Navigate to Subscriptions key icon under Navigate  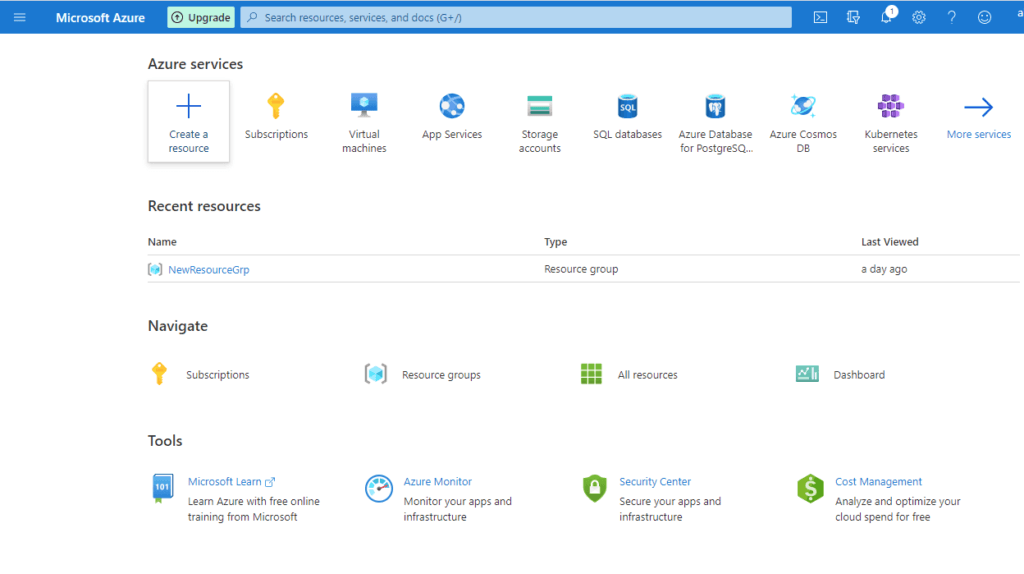tap(159, 374)
